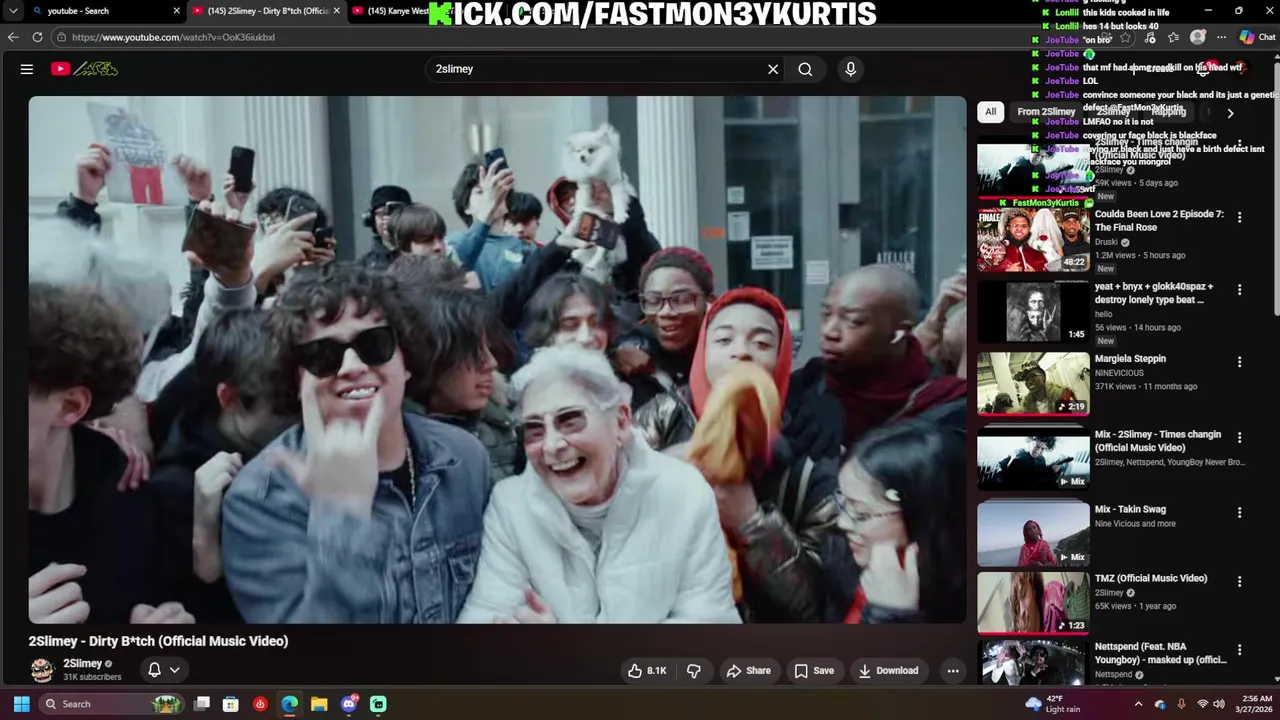Viewport: 1280px width, 720px height.
Task: Click the Windows taskbar Search box
Action: (x=111, y=704)
